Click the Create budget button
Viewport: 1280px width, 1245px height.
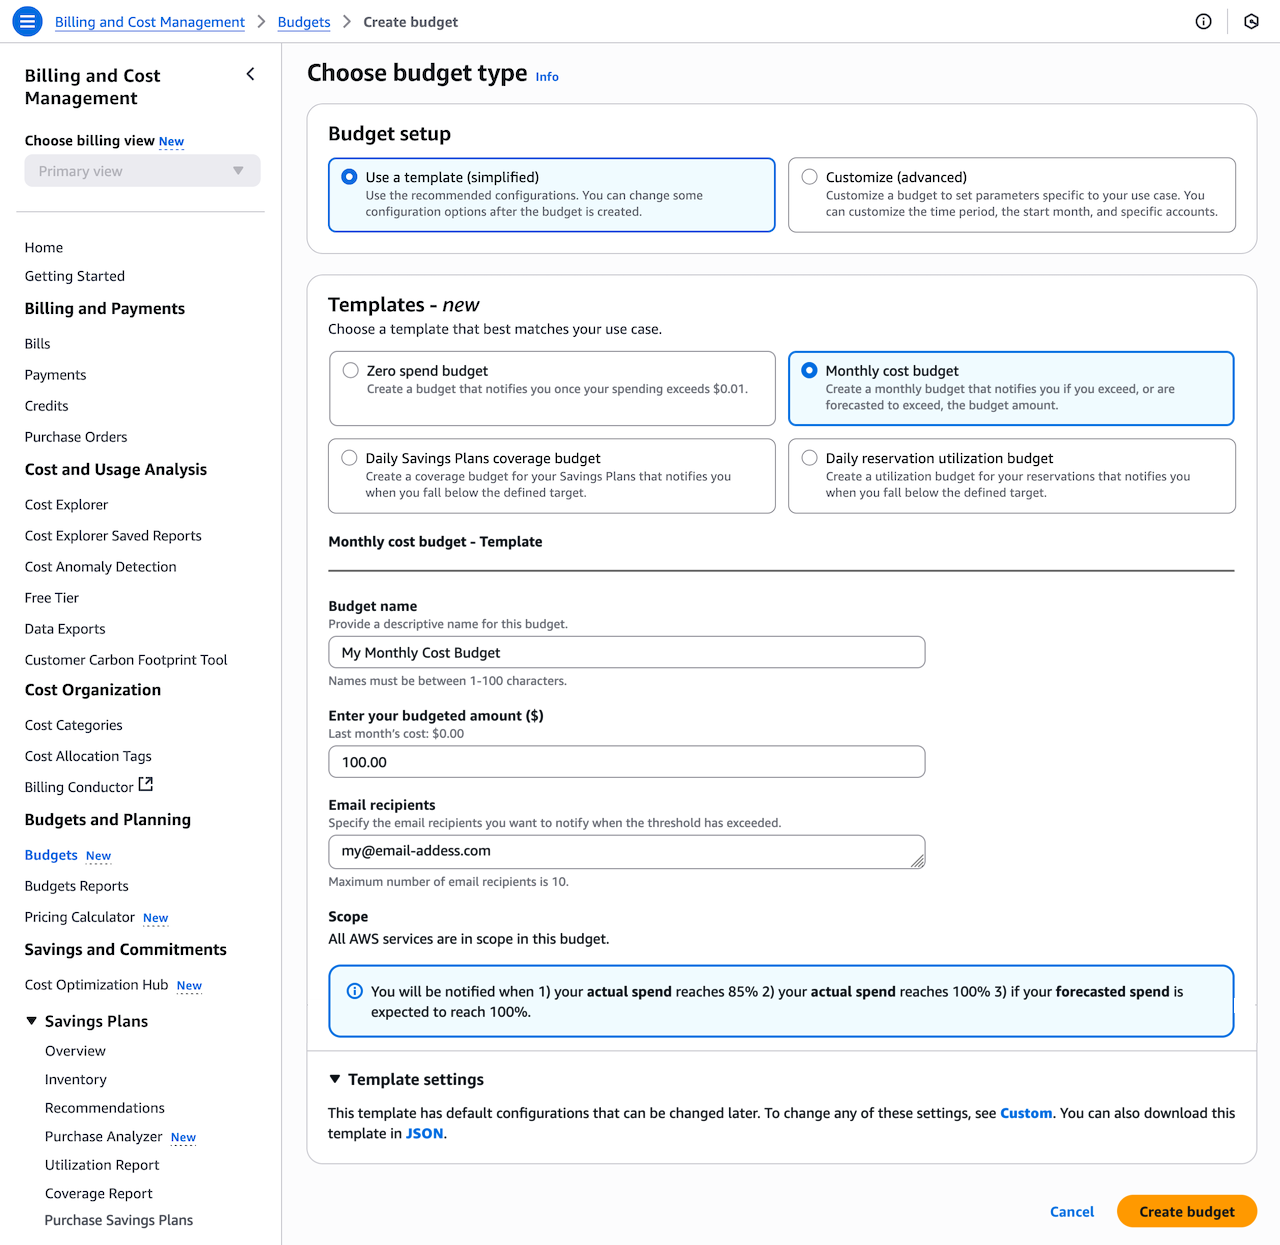(x=1187, y=1212)
